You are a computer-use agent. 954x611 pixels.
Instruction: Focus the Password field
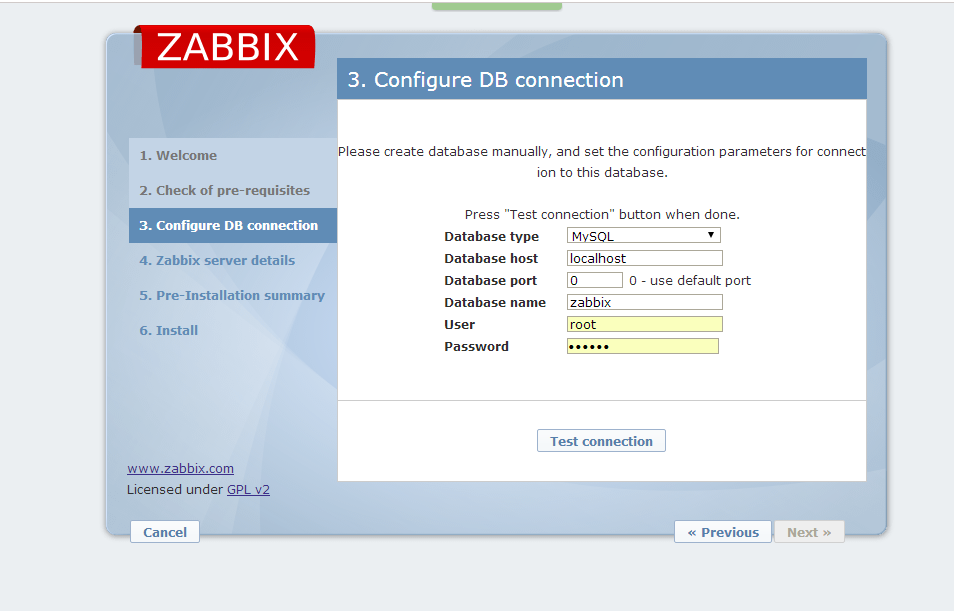642,346
